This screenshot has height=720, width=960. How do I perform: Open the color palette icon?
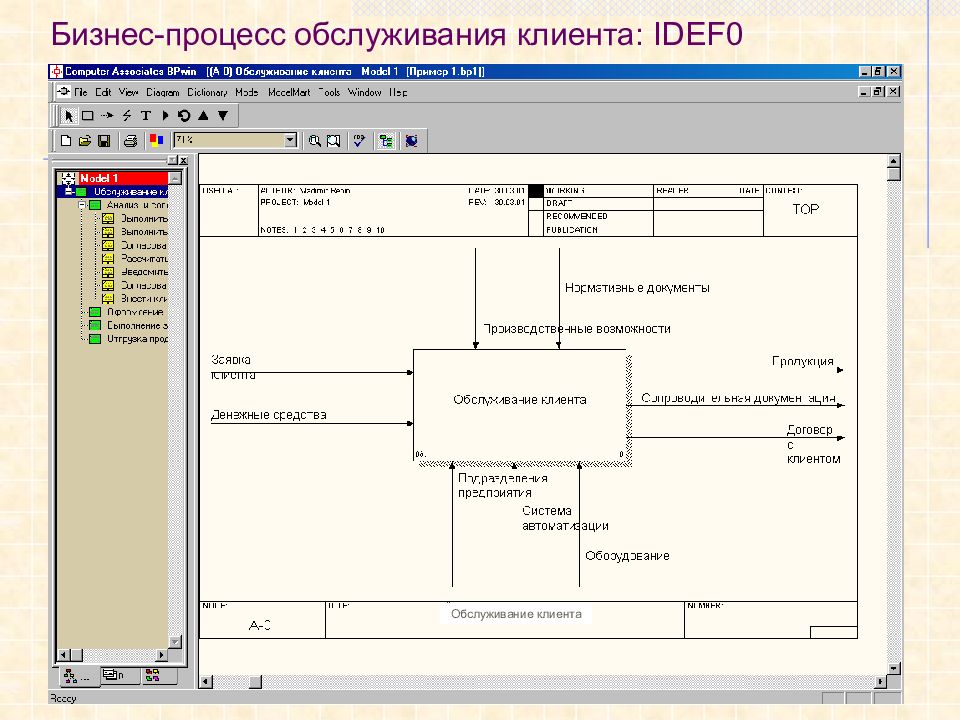coord(157,141)
